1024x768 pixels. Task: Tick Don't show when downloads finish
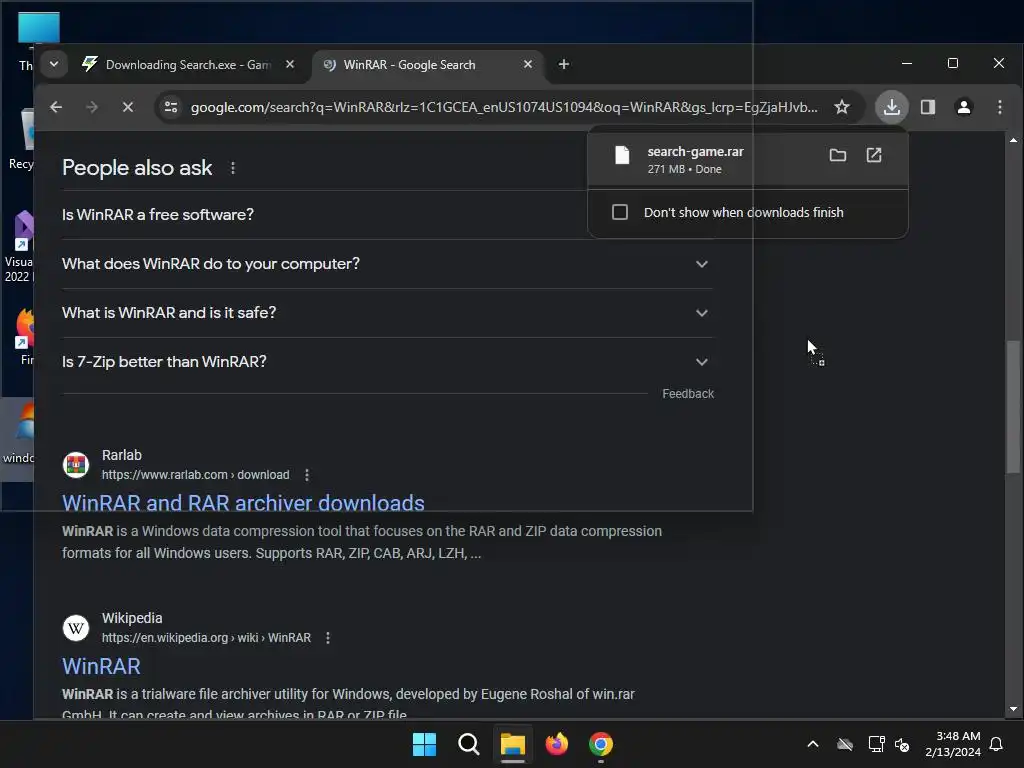click(620, 212)
